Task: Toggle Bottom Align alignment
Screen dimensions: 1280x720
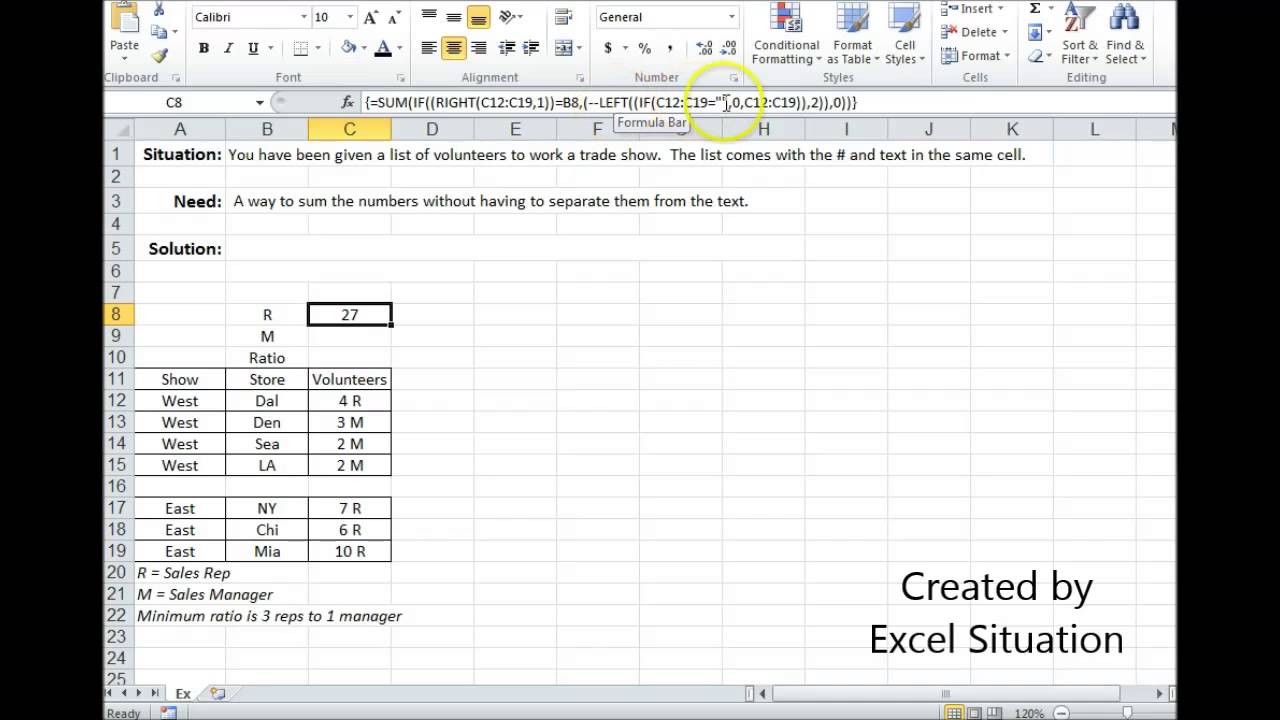Action: 479,17
